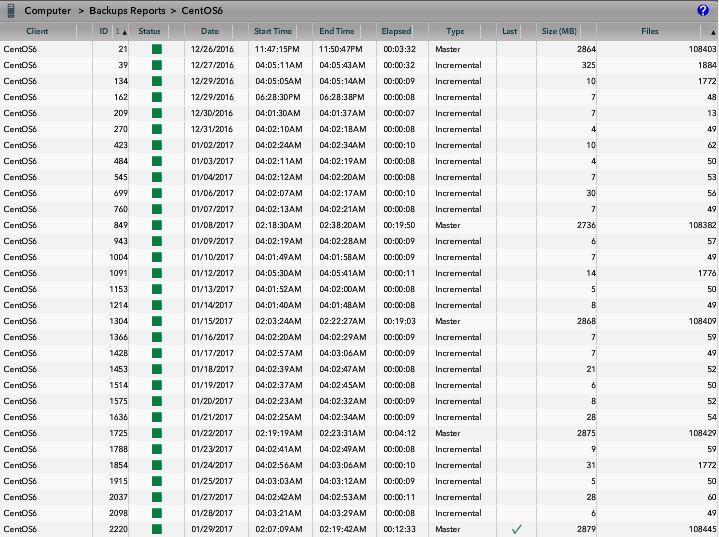Go to Backups Reports in the breadcrumb

click(127, 11)
